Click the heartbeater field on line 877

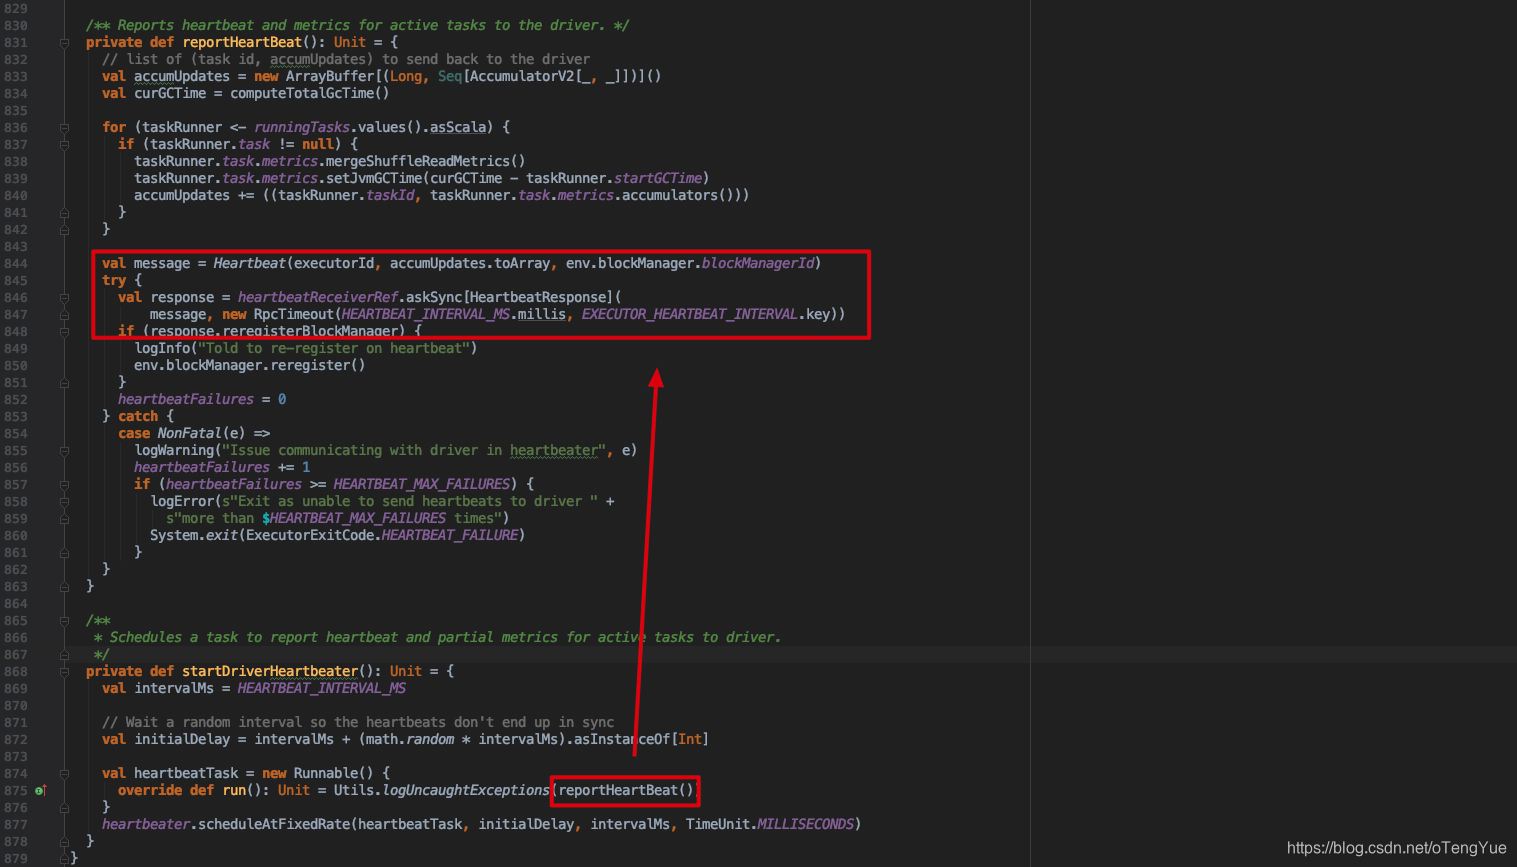(x=146, y=824)
